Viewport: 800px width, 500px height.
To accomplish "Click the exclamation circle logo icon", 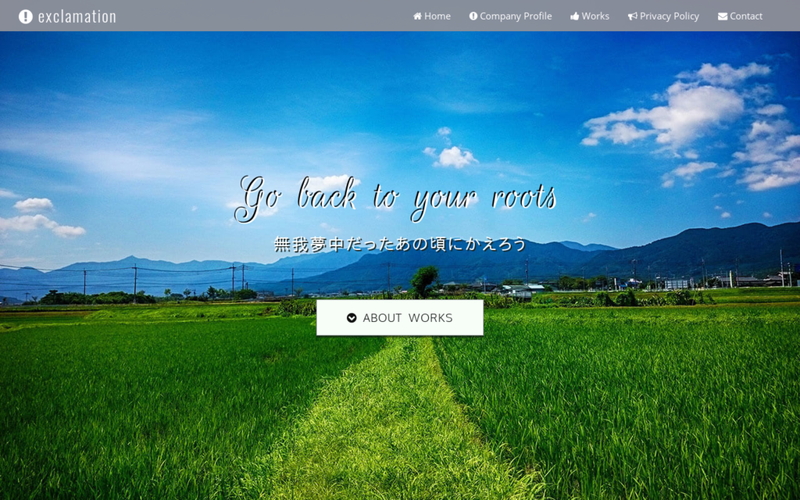I will click(25, 16).
